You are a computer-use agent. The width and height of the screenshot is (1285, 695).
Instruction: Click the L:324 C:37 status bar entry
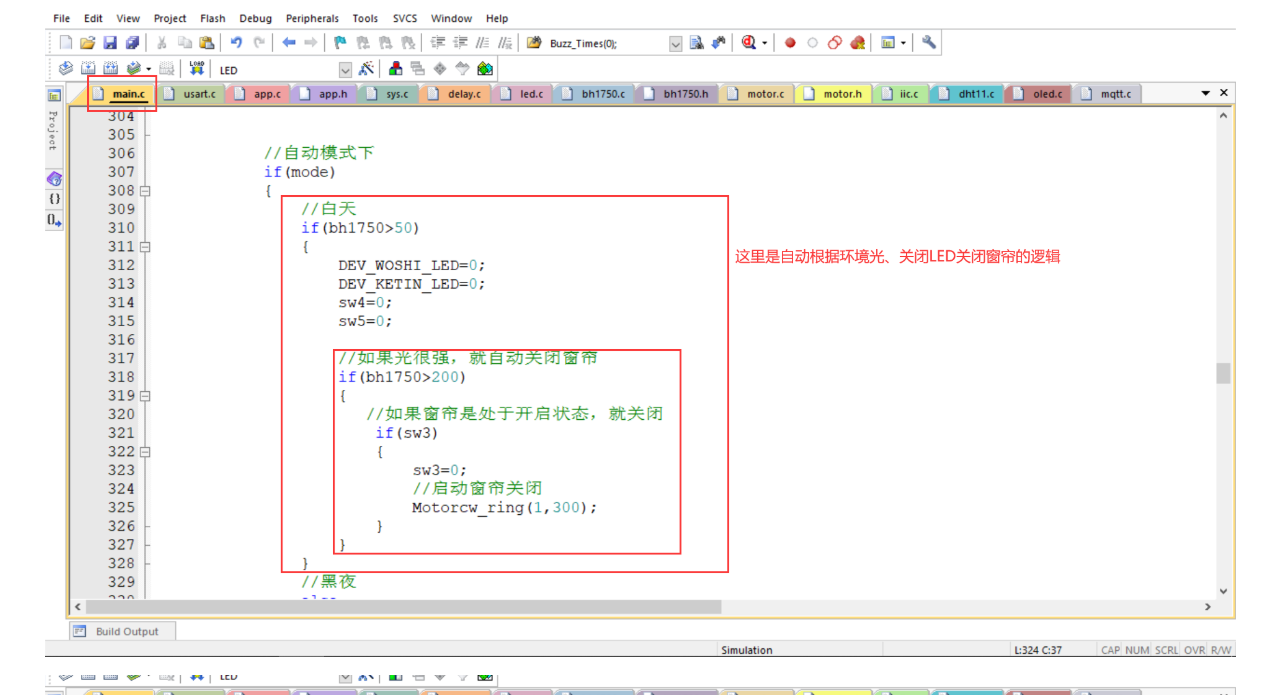pyautogui.click(x=1037, y=650)
